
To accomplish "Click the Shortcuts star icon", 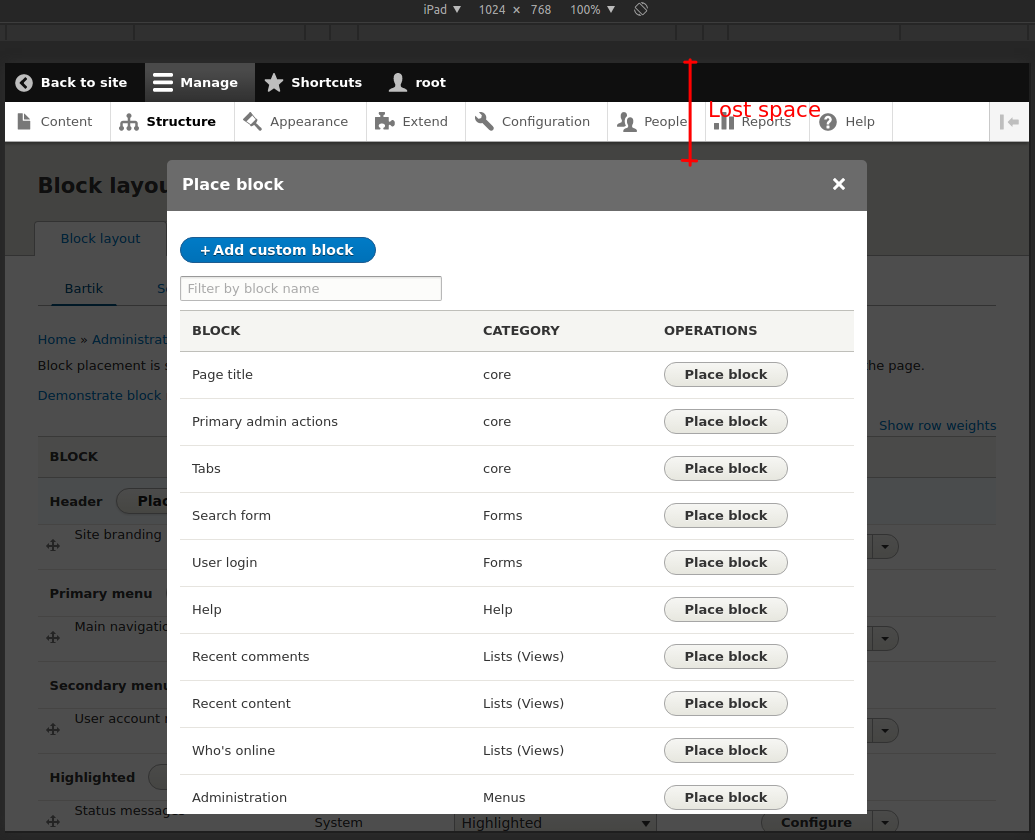I will [x=273, y=82].
